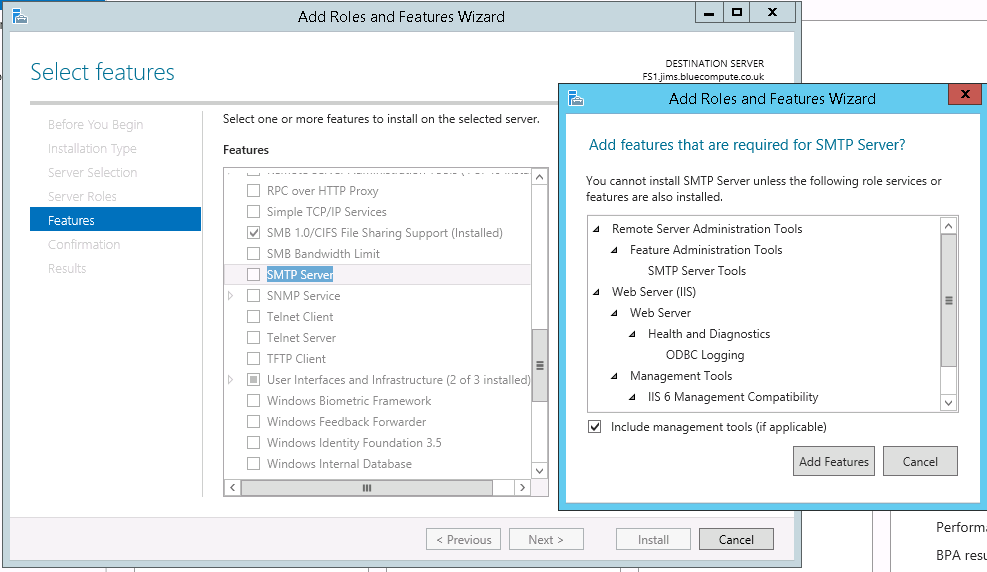987x572 pixels.
Task: Collapse the Web Server (IIS) node
Action: pos(597,292)
